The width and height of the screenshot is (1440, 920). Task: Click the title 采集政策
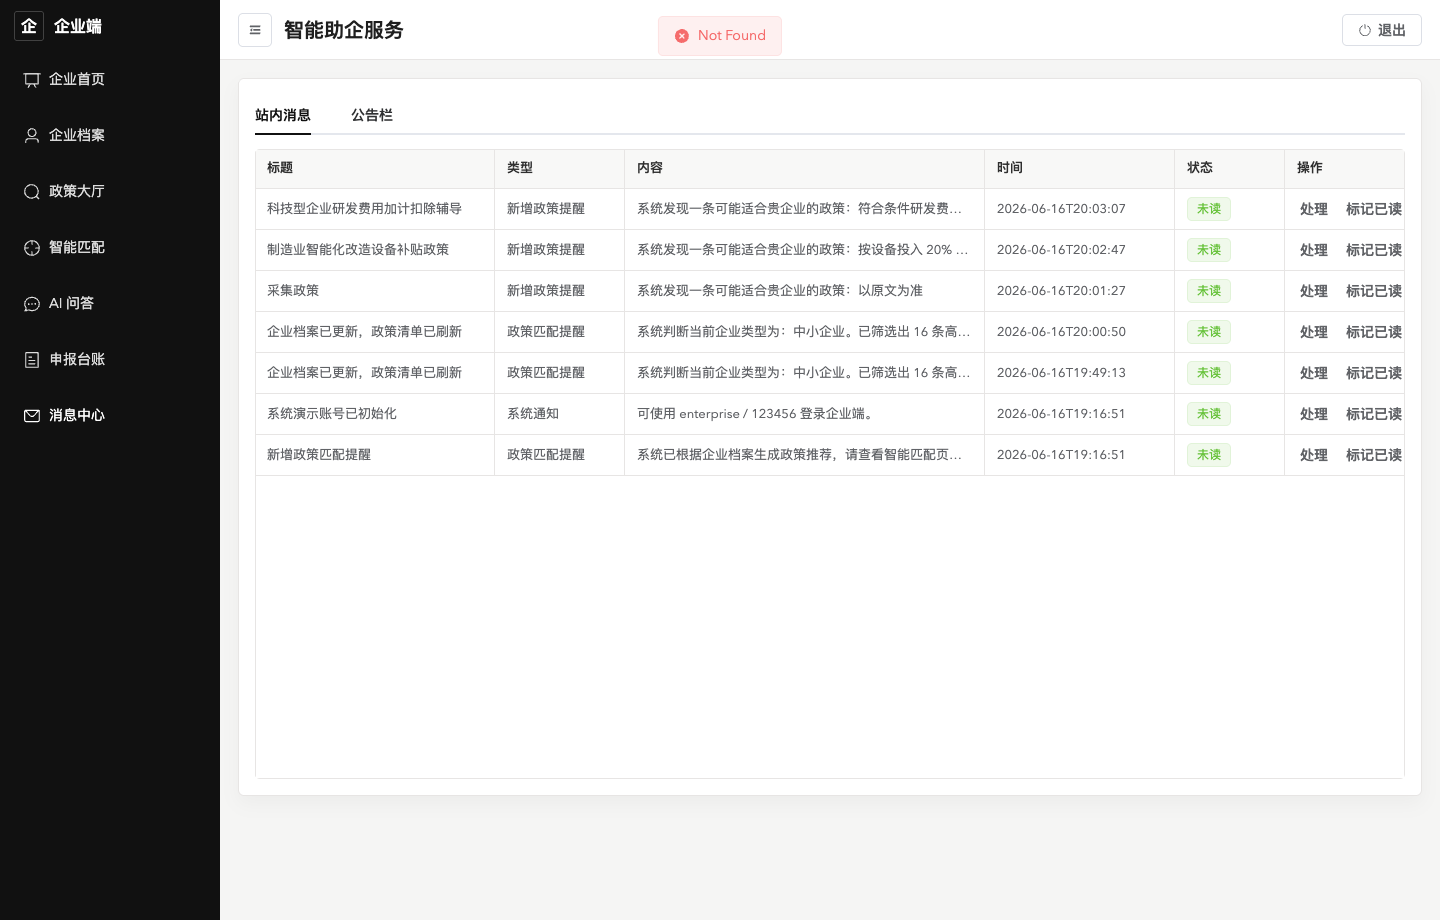point(293,291)
